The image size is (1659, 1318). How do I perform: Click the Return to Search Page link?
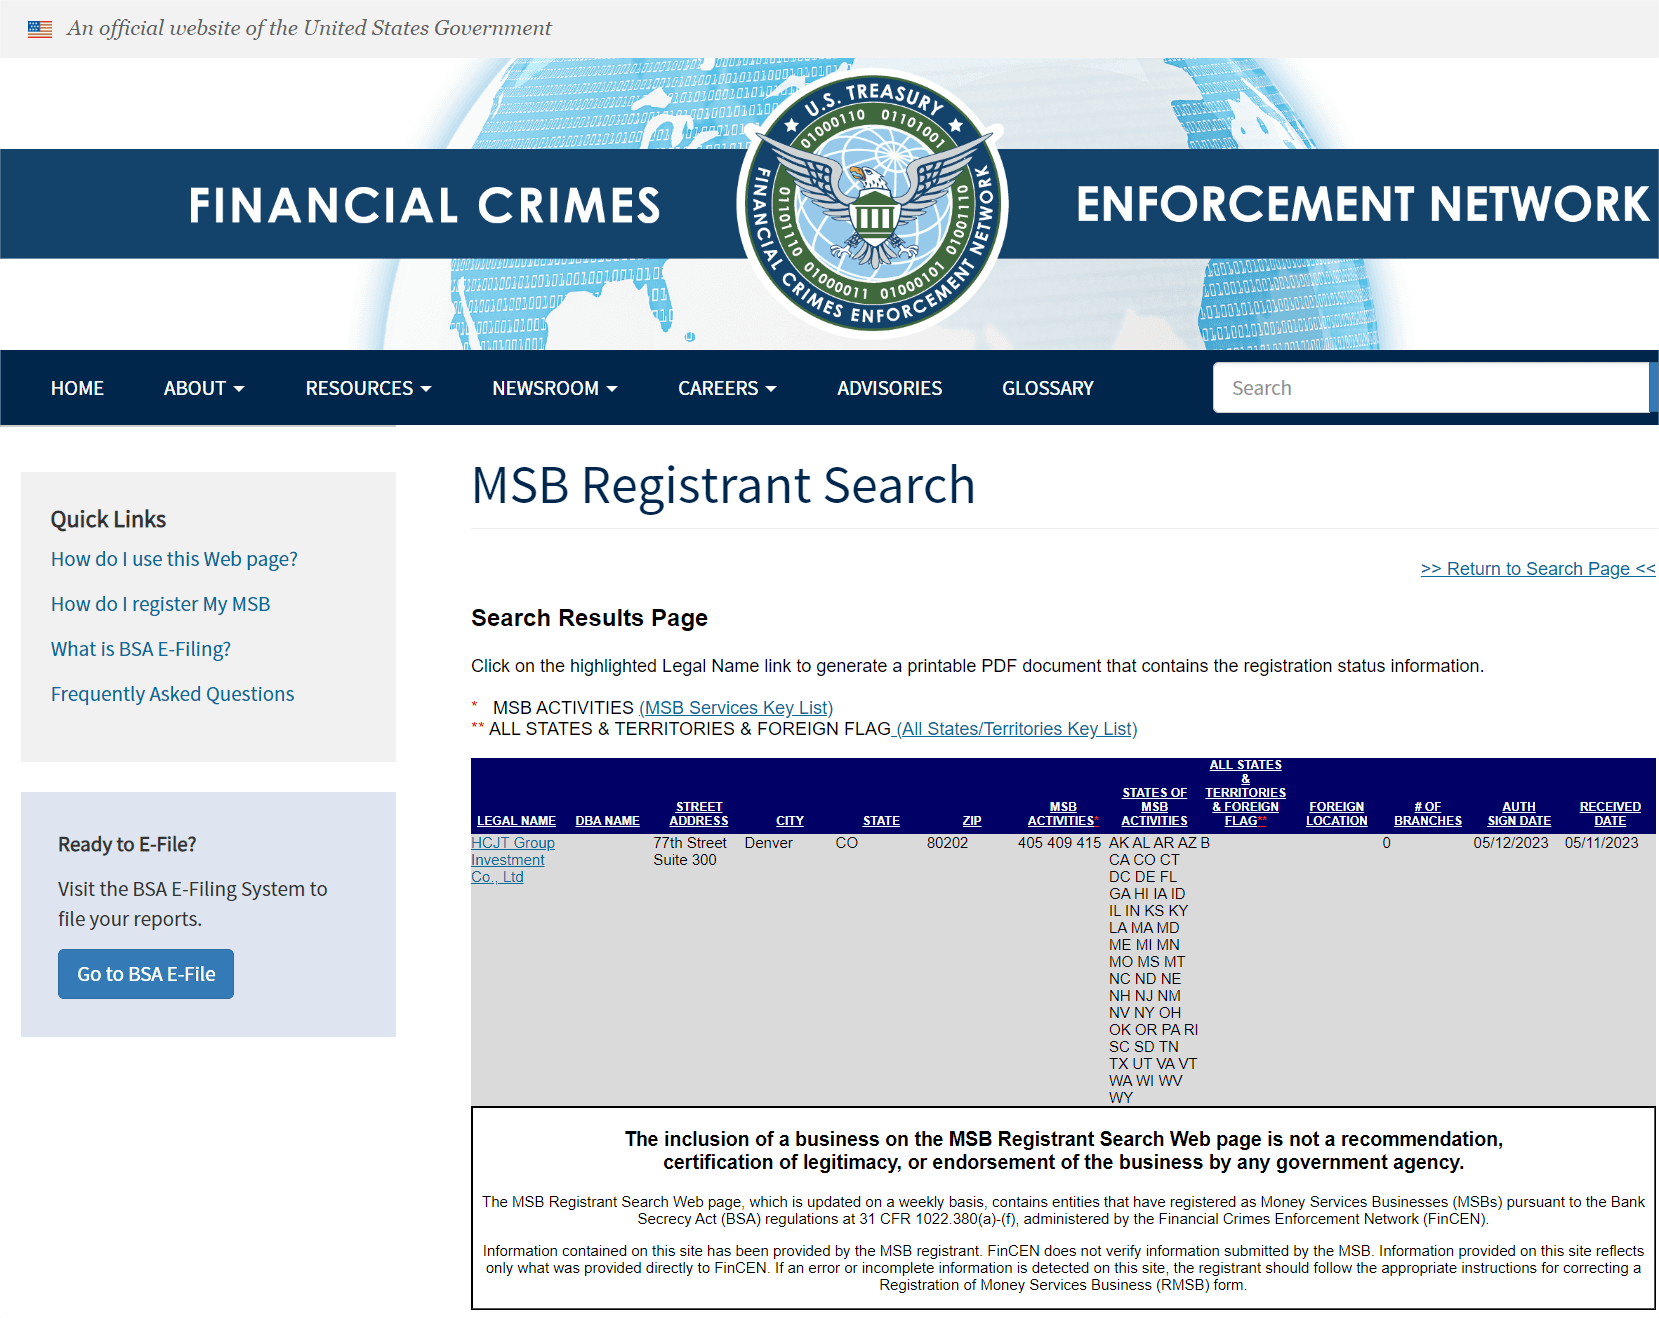(1538, 569)
